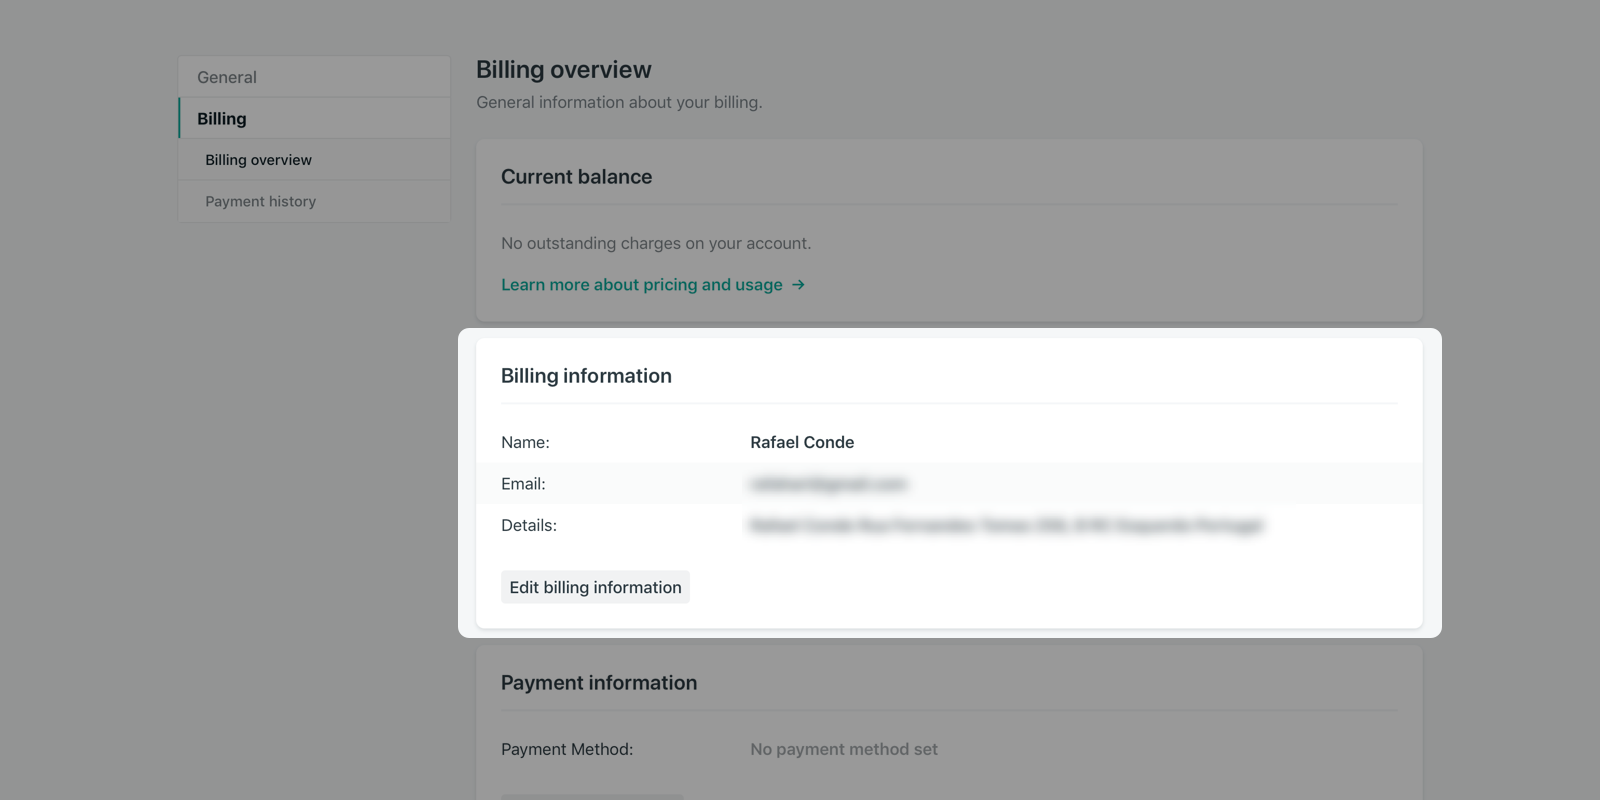The width and height of the screenshot is (1600, 800).
Task: Click Edit billing information button
Action: tap(595, 587)
